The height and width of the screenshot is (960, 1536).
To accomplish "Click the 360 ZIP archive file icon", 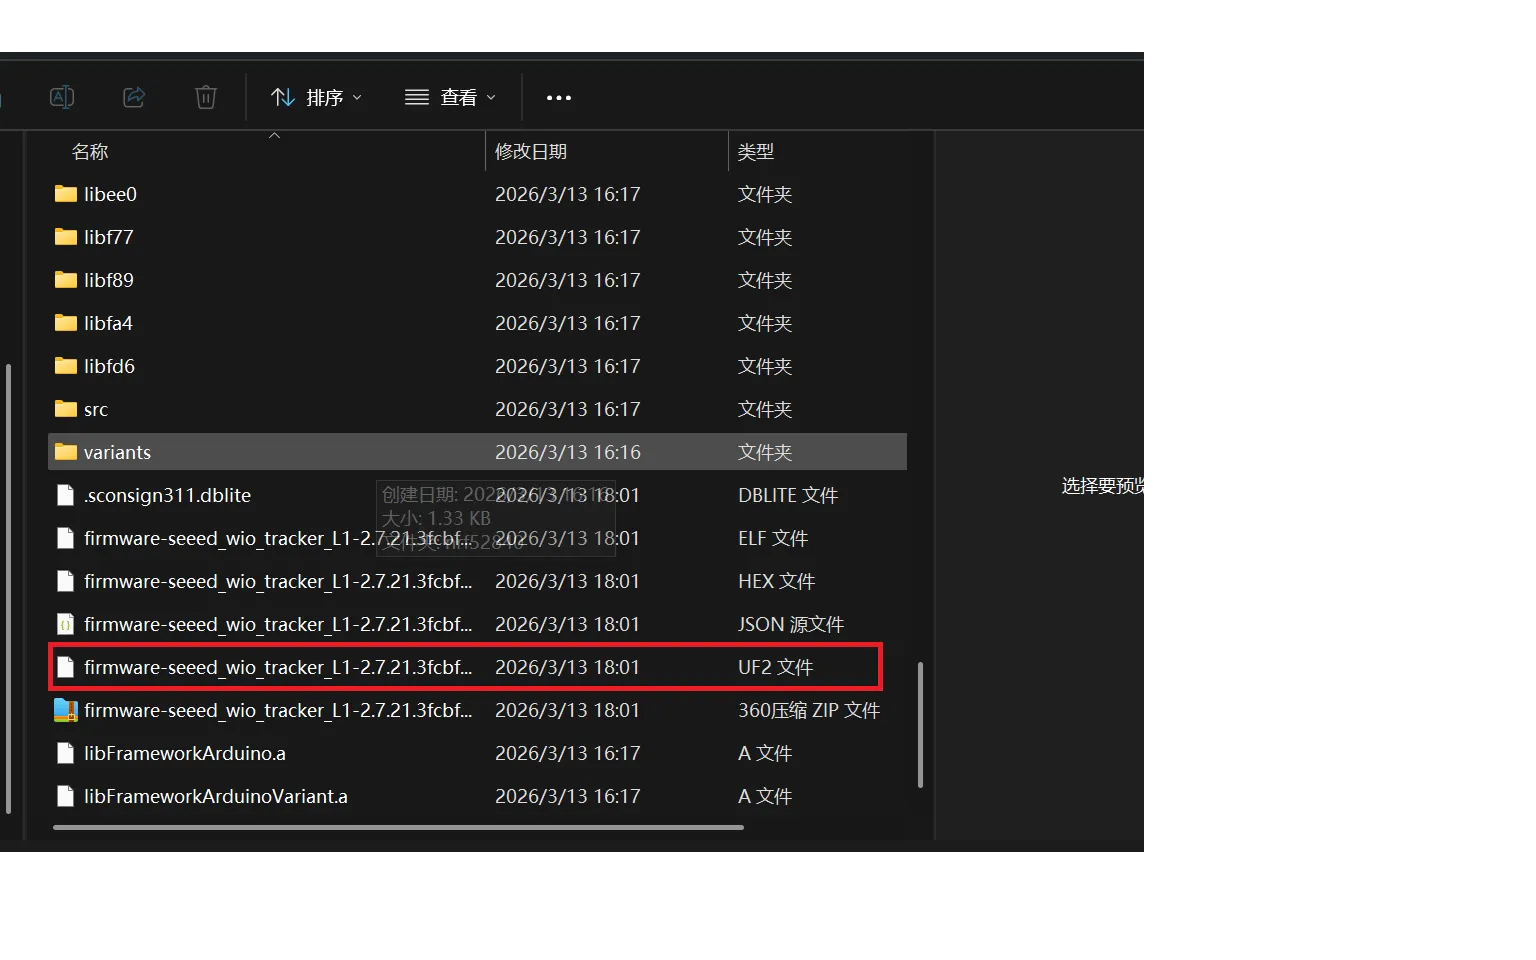I will [x=65, y=710].
